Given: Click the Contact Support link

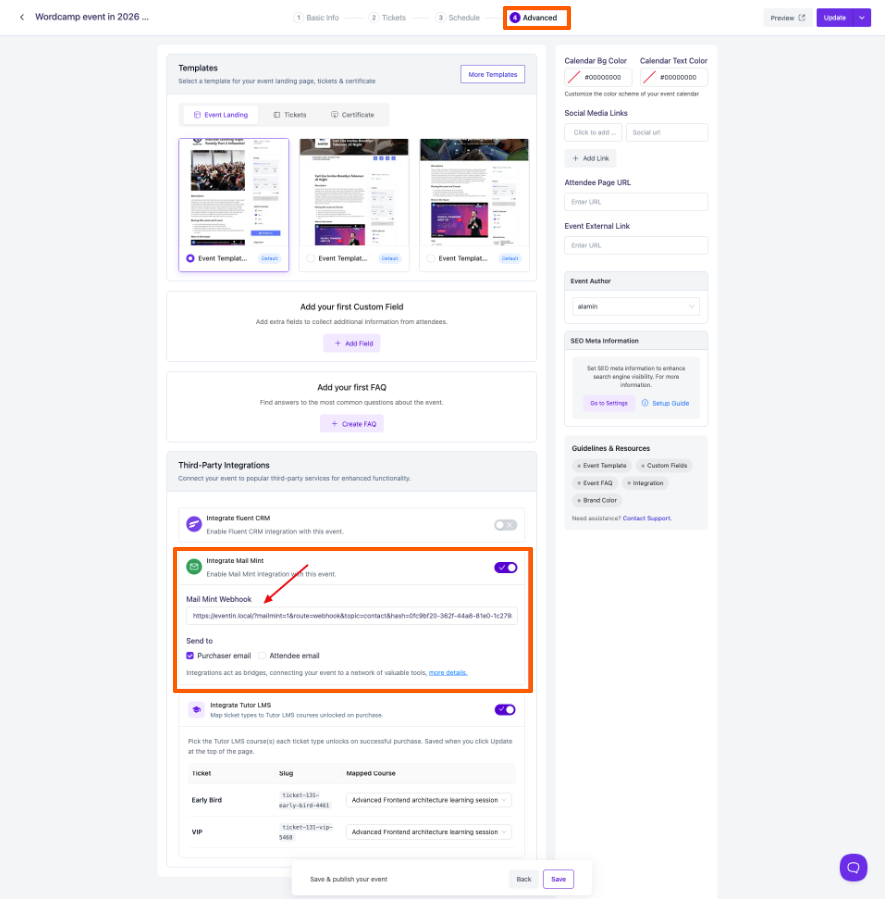Looking at the screenshot, I should 647,518.
